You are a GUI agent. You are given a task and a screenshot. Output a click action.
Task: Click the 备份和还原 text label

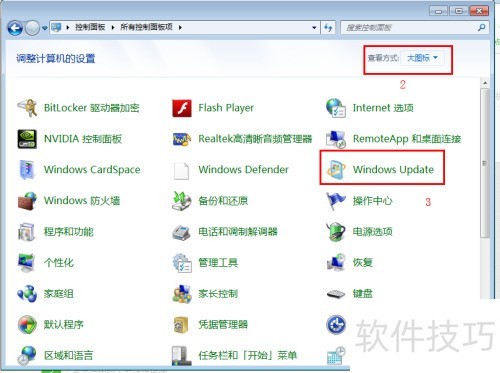coord(223,201)
